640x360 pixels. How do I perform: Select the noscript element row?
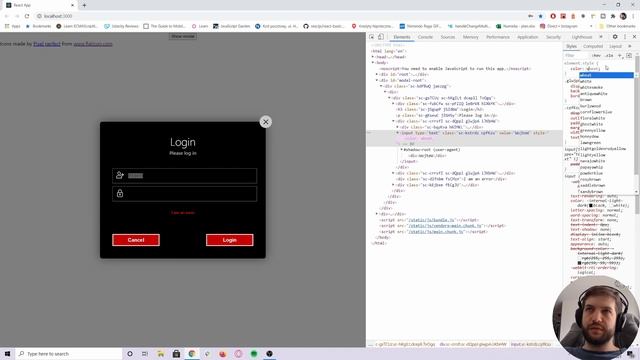[455, 69]
